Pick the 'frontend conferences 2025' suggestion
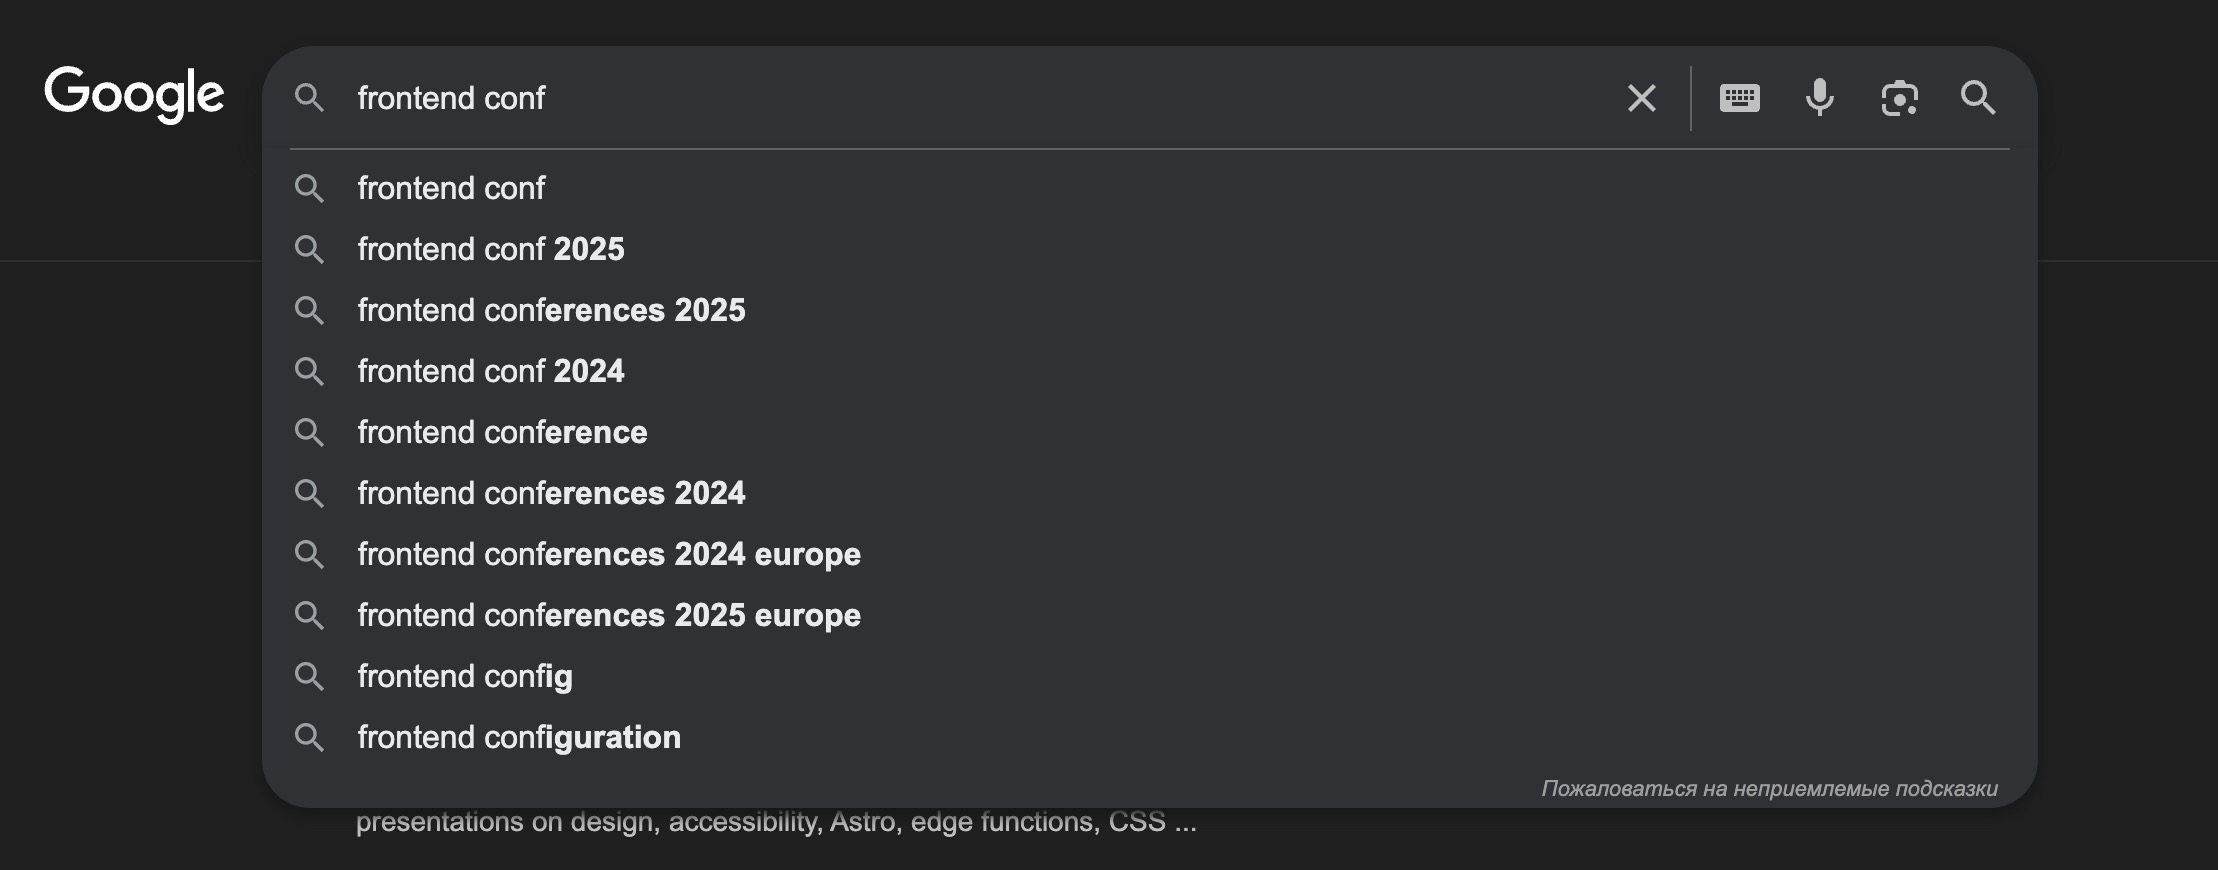2218x870 pixels. pyautogui.click(x=551, y=310)
